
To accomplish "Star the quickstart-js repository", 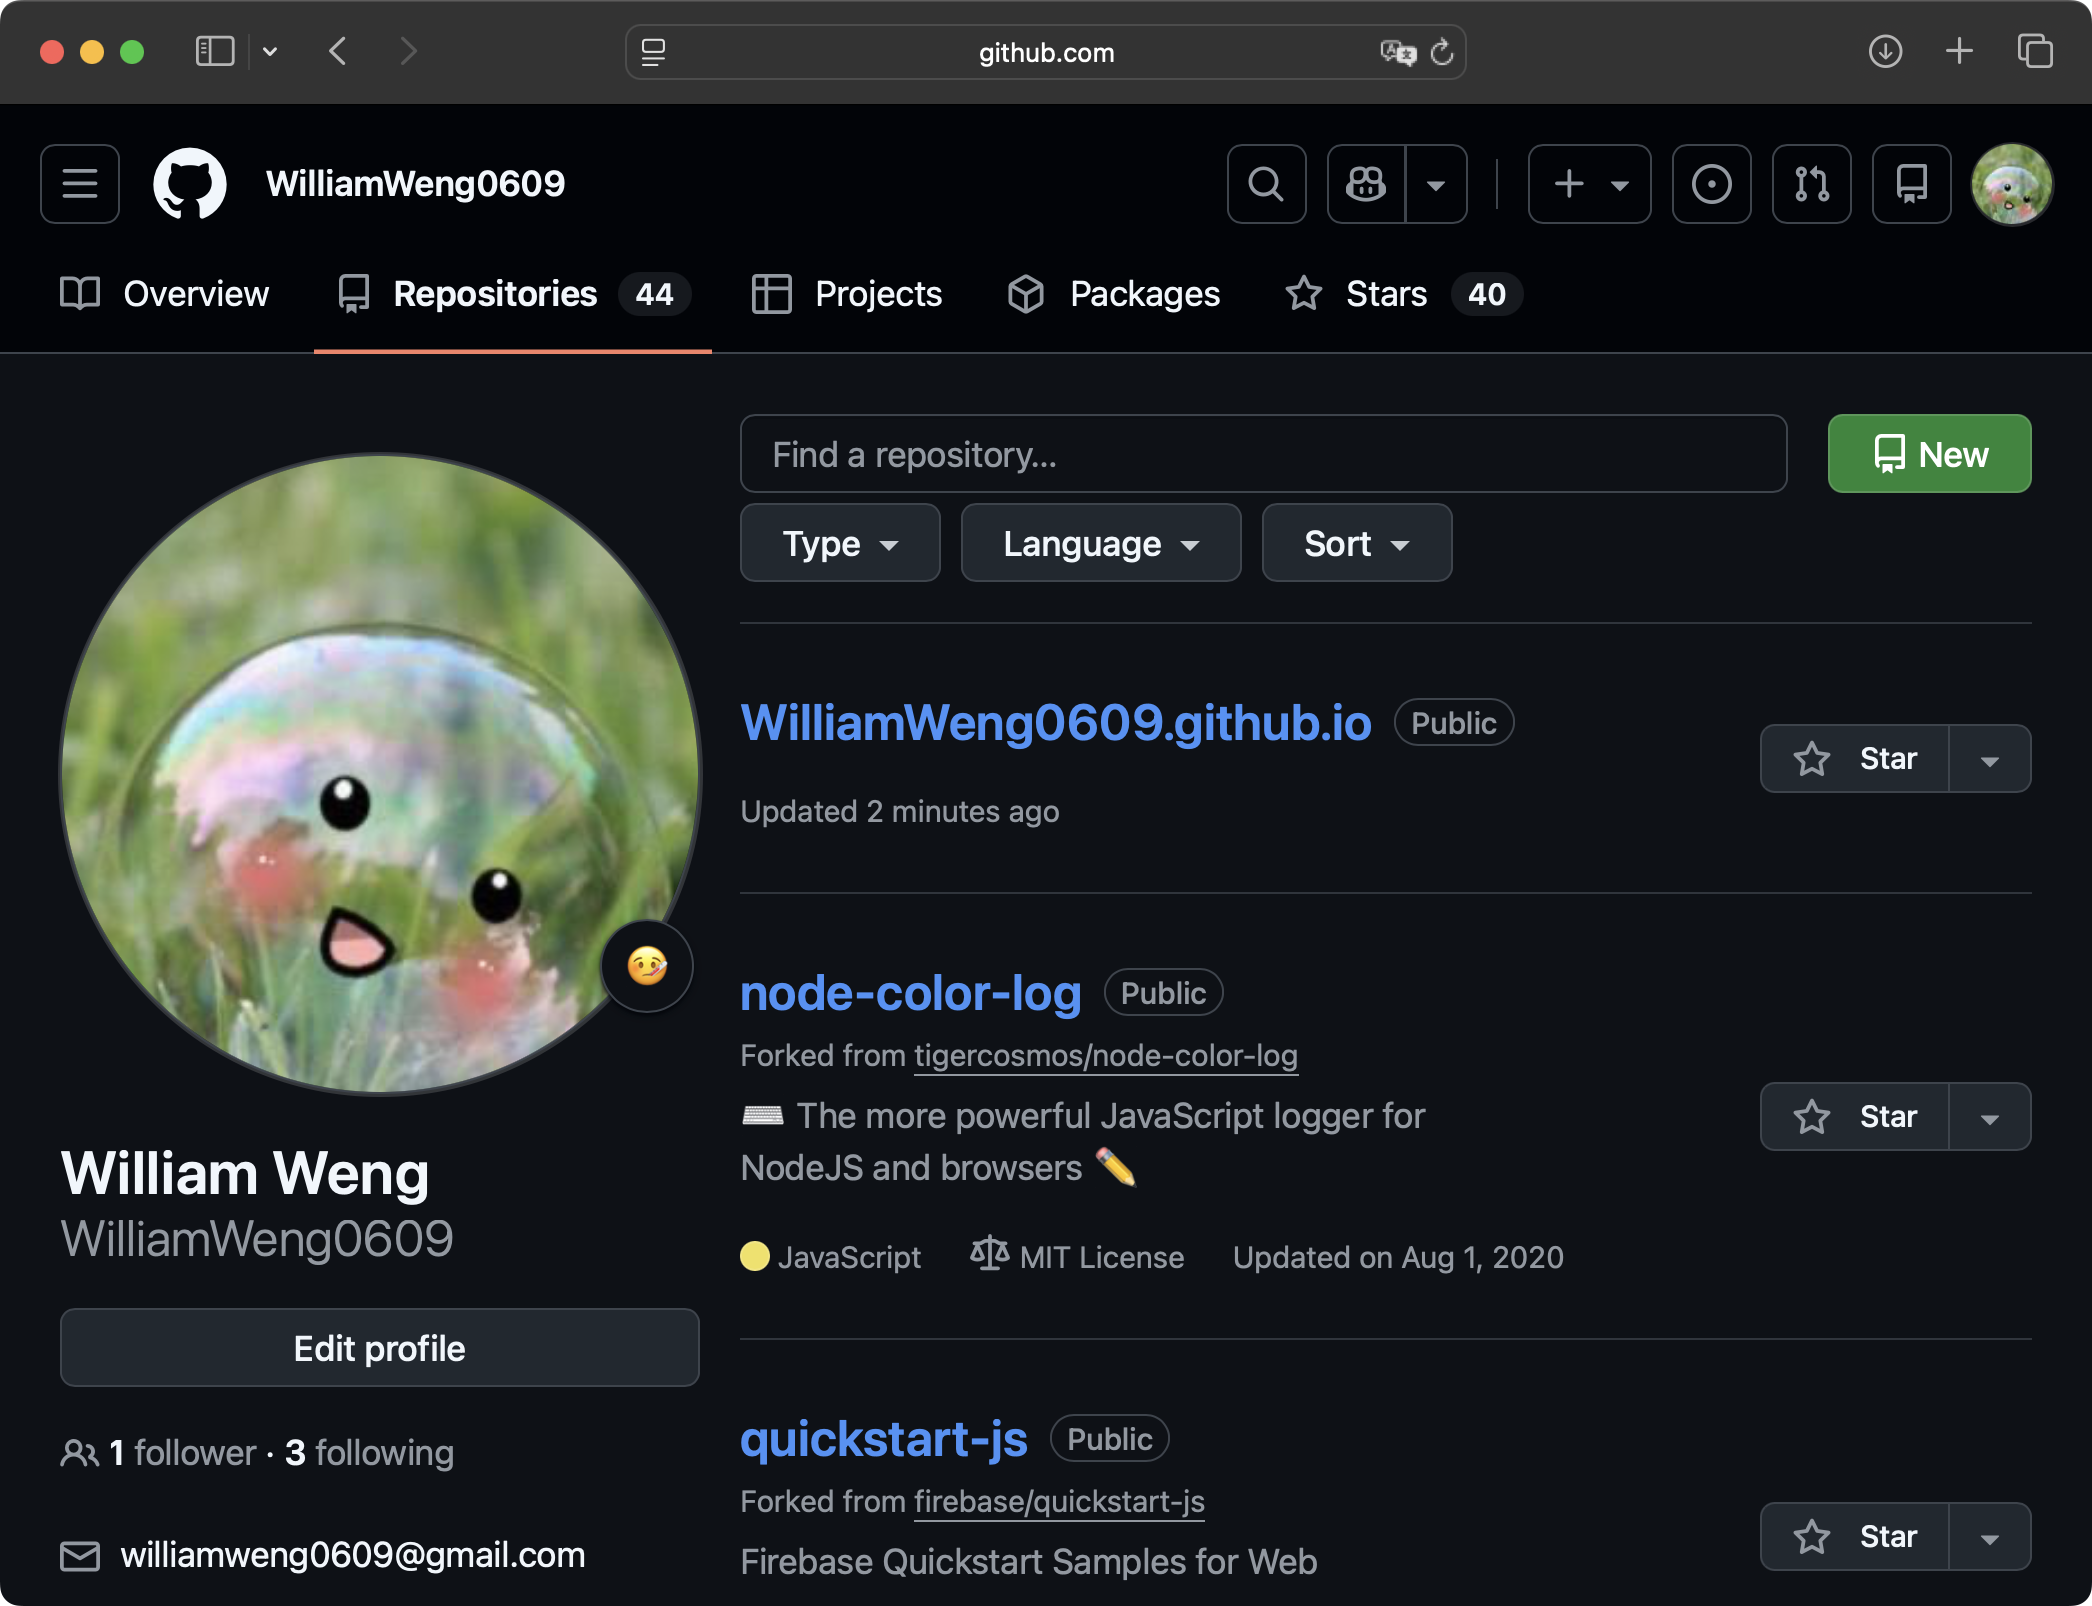I will tap(1855, 1537).
